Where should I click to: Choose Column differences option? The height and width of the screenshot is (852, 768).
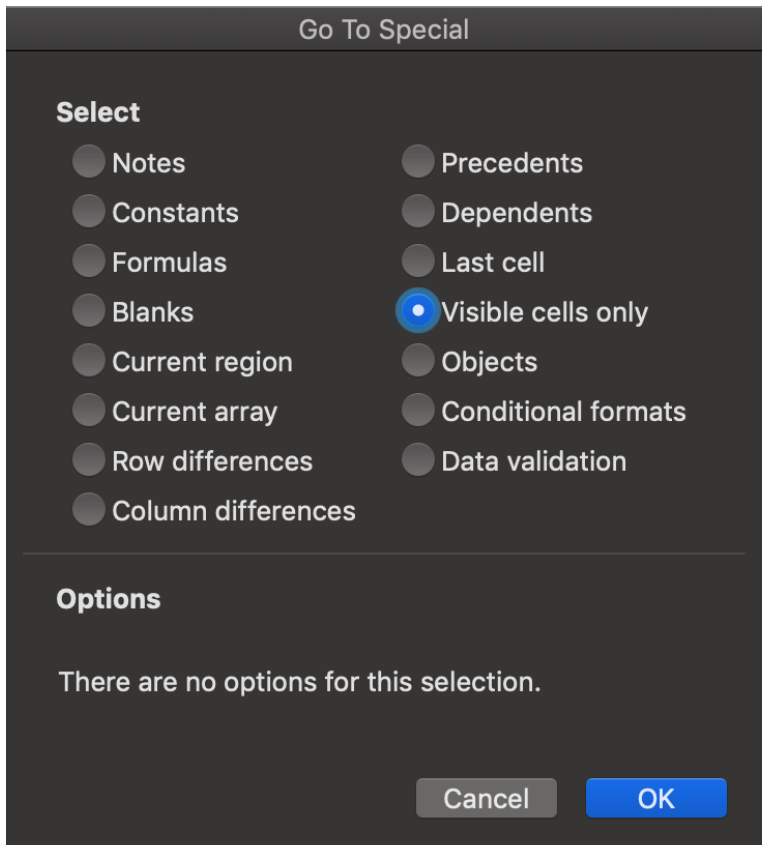(89, 510)
